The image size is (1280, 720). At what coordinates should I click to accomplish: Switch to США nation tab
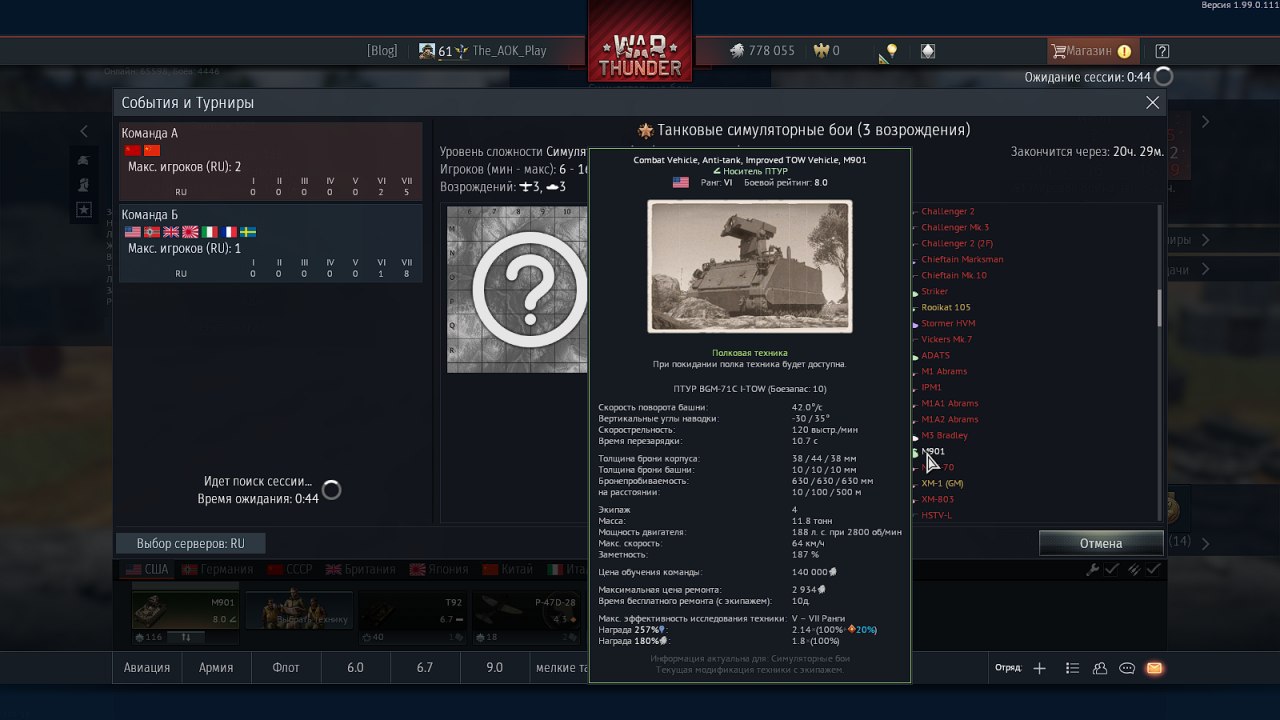[146, 569]
